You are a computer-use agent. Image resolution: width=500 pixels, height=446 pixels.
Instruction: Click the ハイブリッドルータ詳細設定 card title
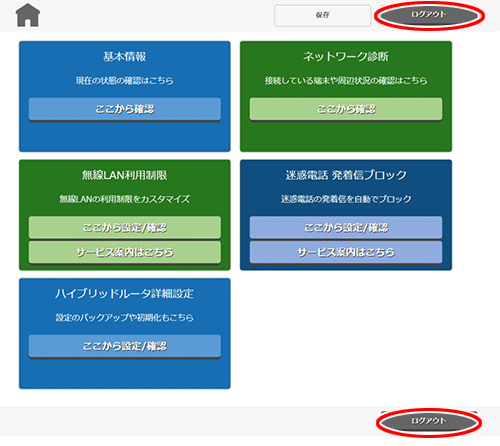point(125,294)
